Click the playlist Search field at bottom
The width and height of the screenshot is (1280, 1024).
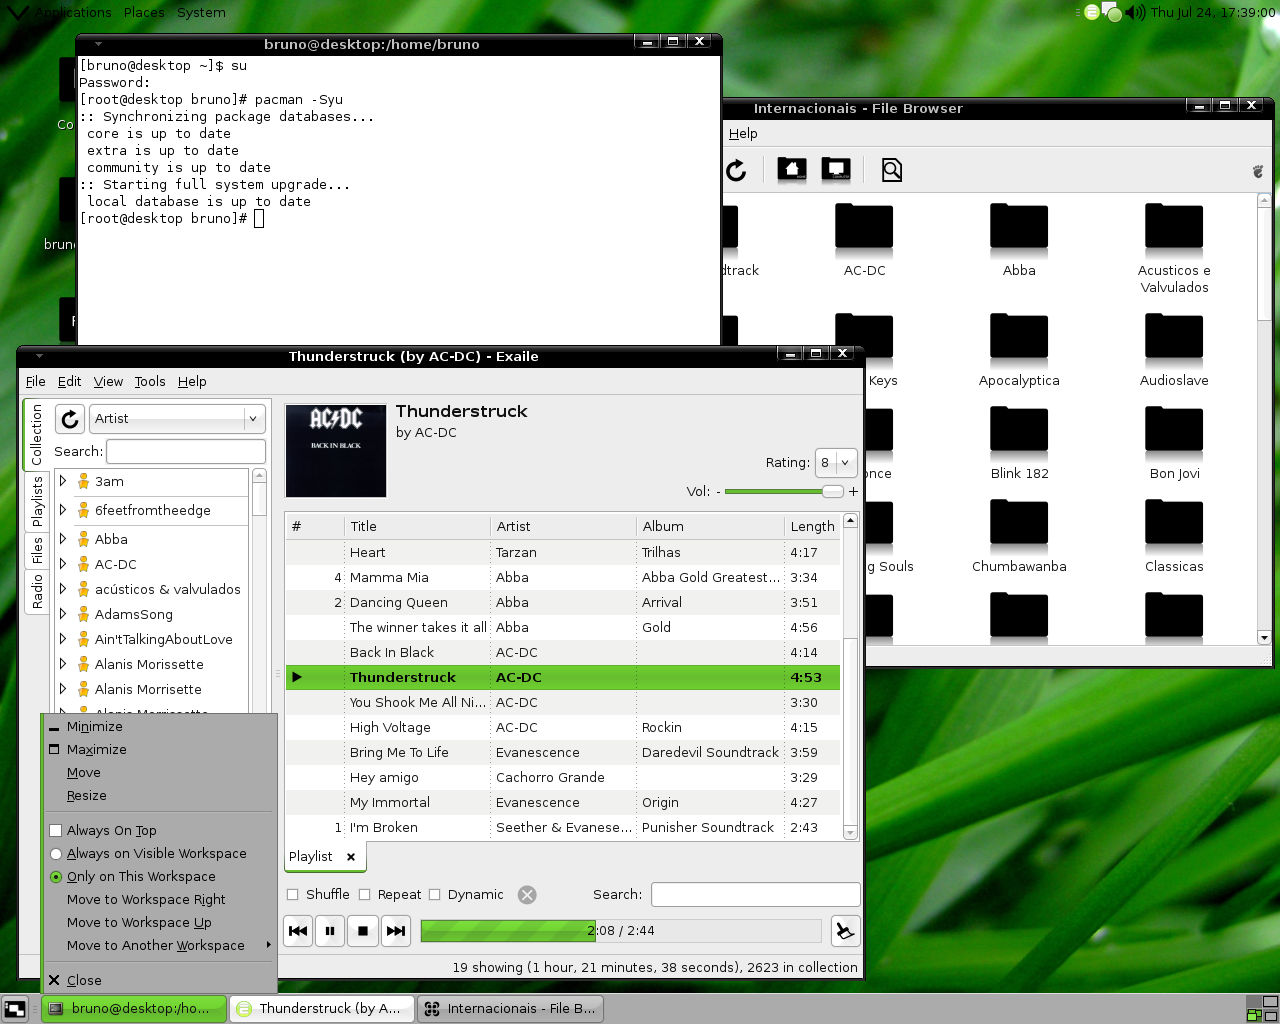(755, 895)
